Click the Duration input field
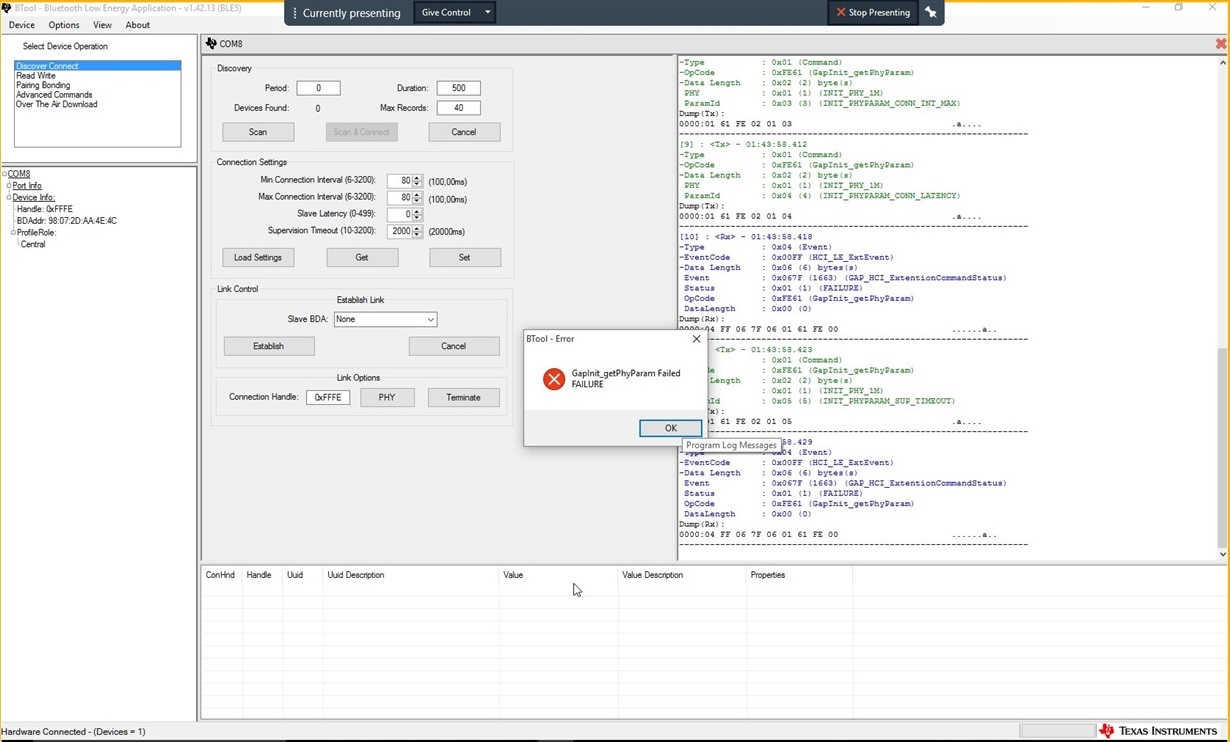Image resolution: width=1230 pixels, height=742 pixels. point(458,88)
